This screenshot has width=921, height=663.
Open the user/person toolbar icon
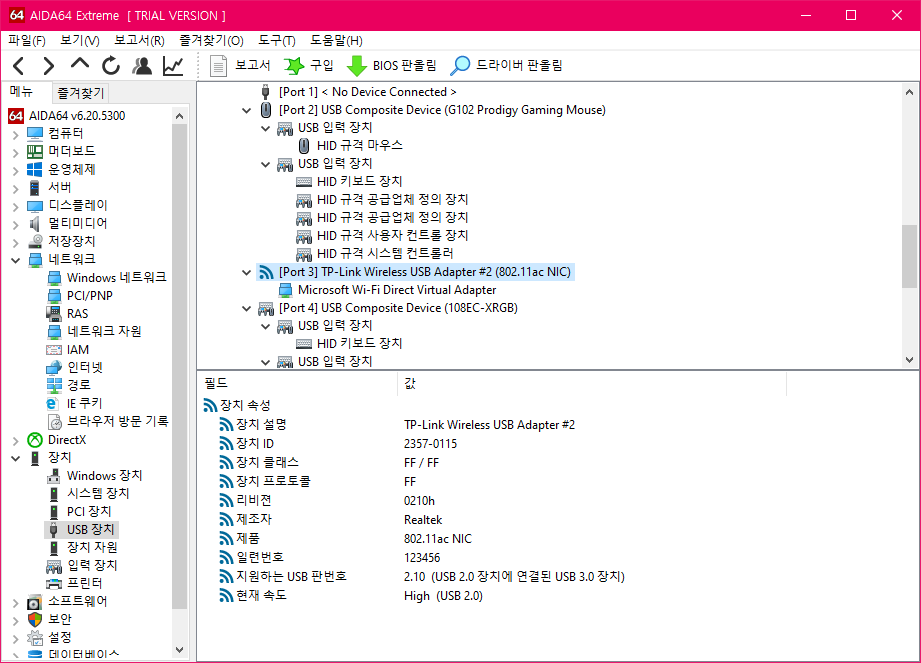pos(142,66)
